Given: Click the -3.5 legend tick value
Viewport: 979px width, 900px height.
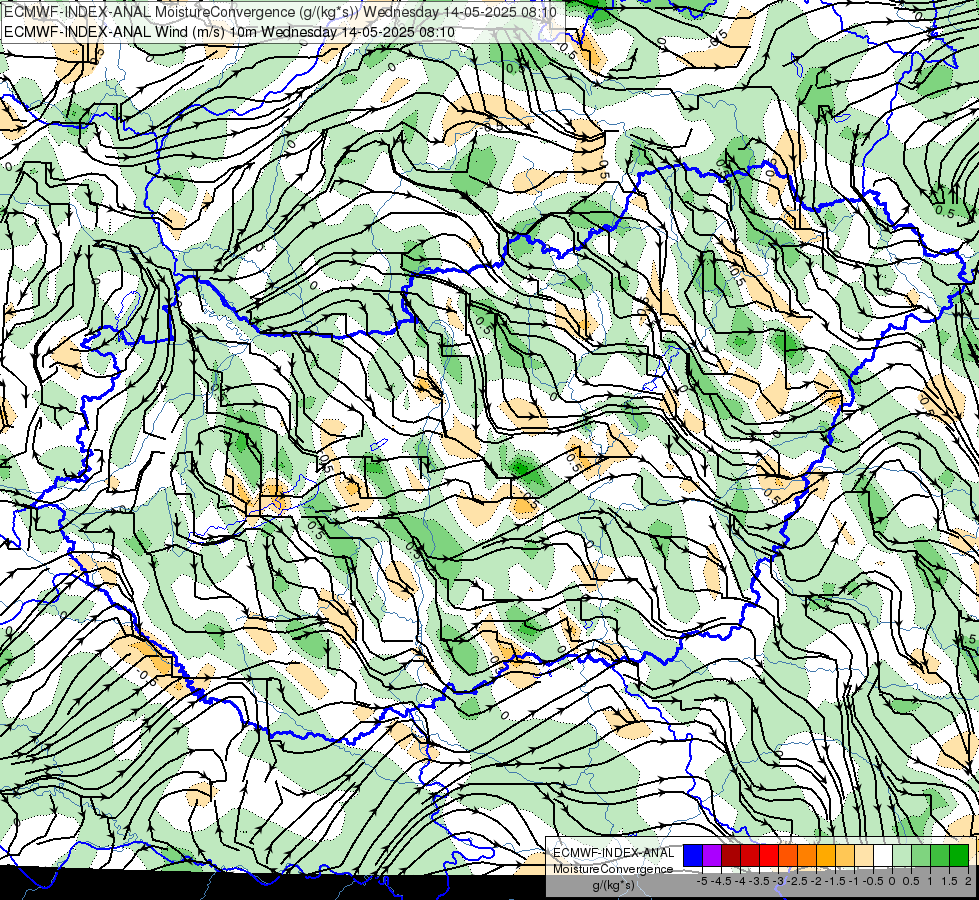Looking at the screenshot, I should pos(760,881).
